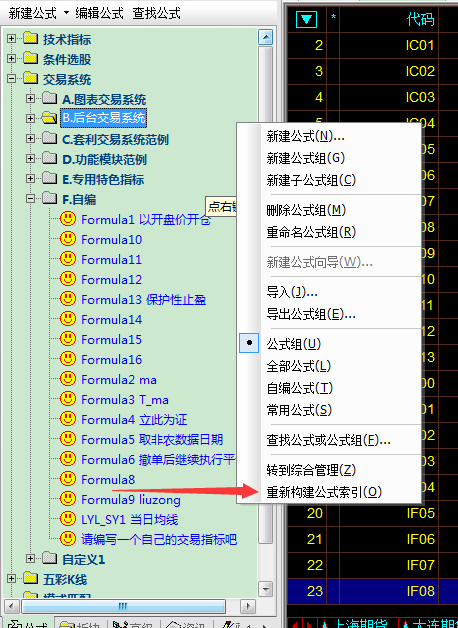Click the smiley icon of LYL_SY1
This screenshot has height=628, width=458.
pos(68,519)
